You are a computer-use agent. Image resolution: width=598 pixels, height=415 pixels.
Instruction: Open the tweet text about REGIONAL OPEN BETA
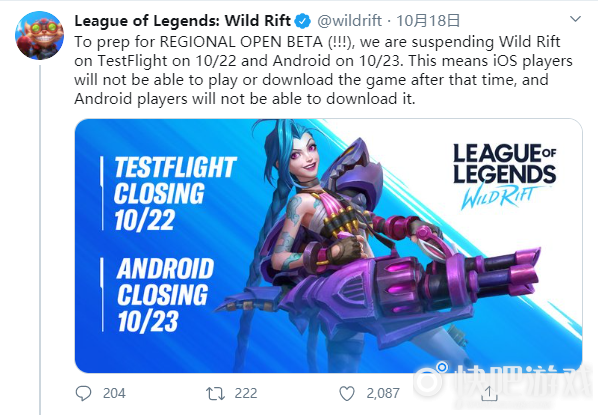[x=323, y=70]
